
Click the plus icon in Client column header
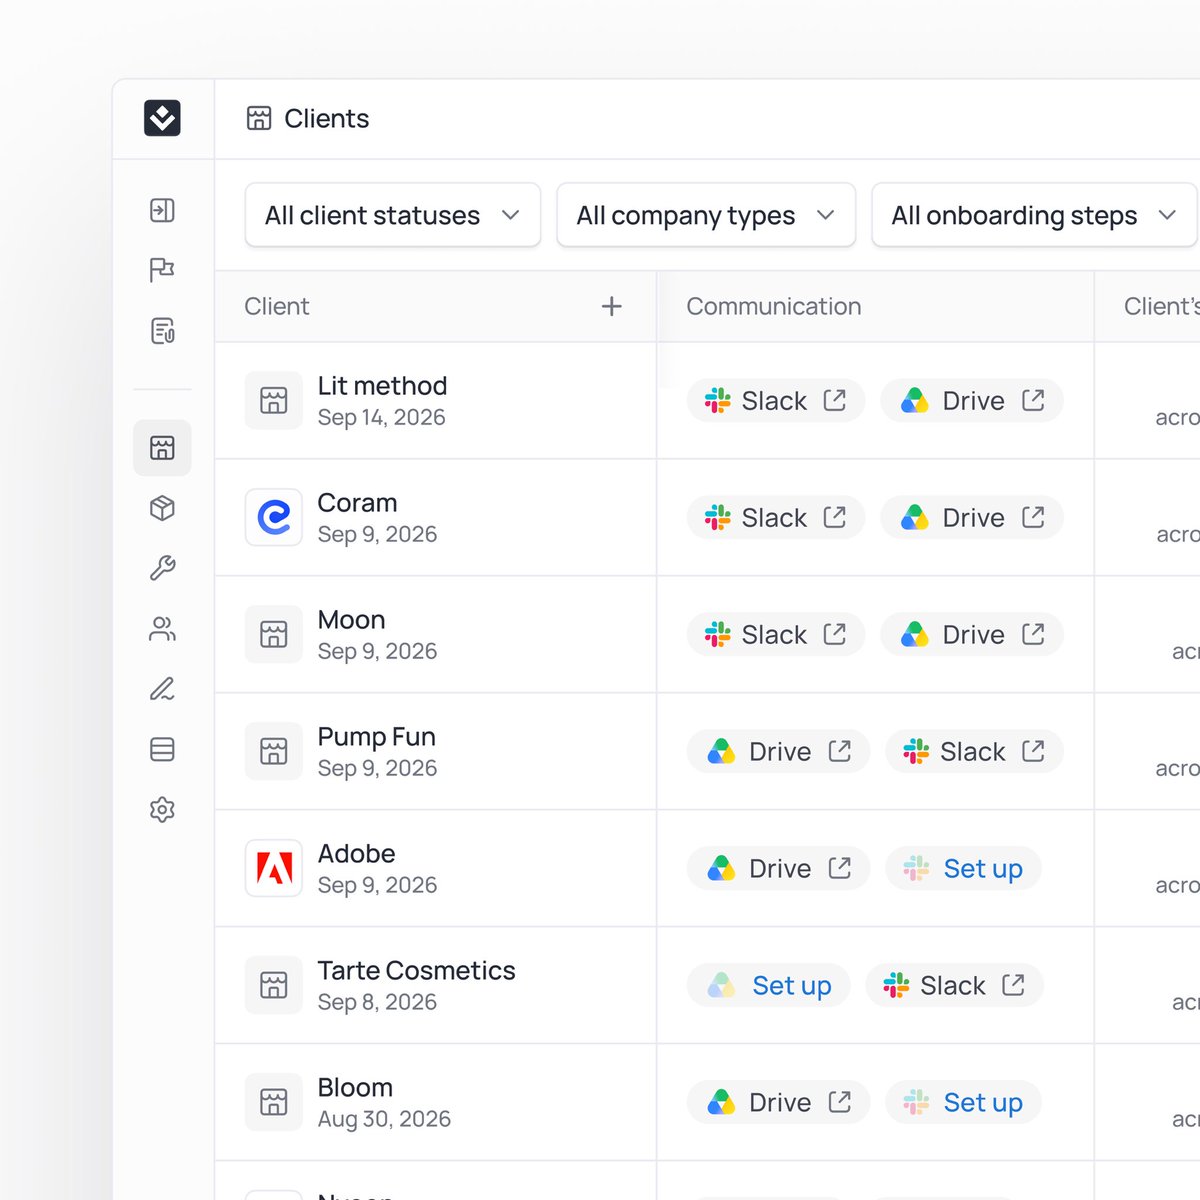point(612,306)
